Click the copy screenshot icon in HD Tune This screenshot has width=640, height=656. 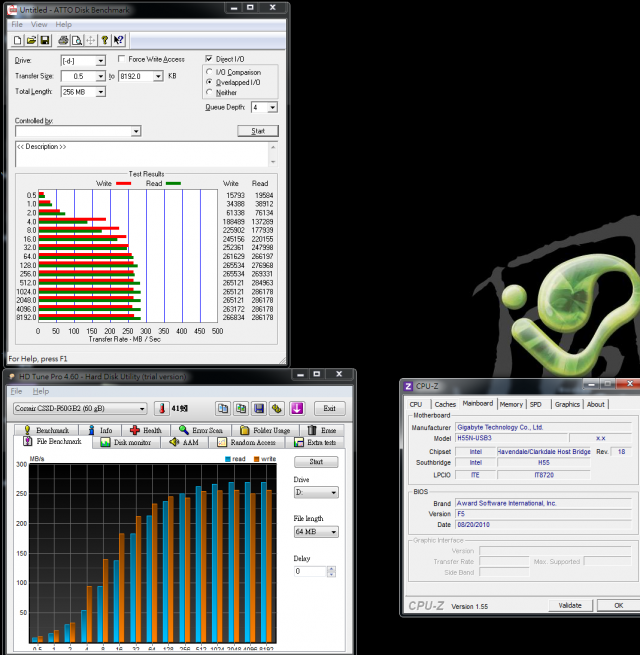pos(241,408)
